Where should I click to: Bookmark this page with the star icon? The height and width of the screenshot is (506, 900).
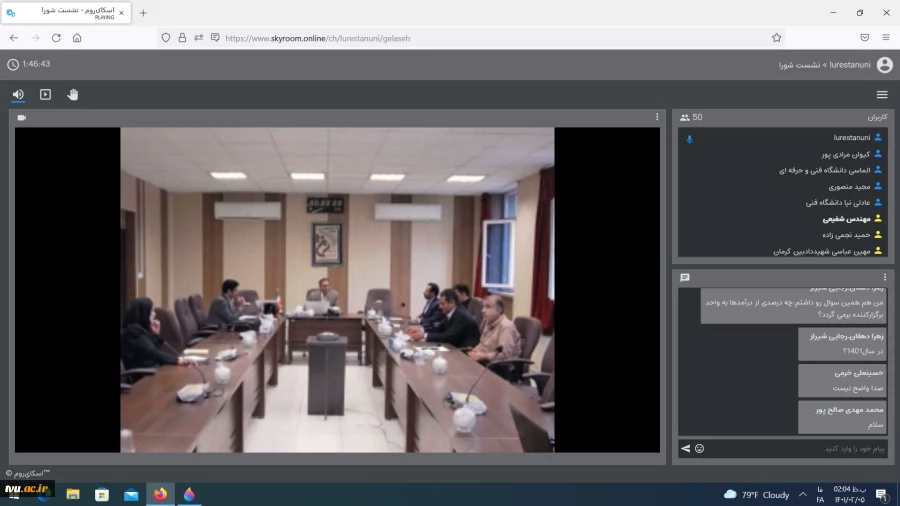[777, 38]
